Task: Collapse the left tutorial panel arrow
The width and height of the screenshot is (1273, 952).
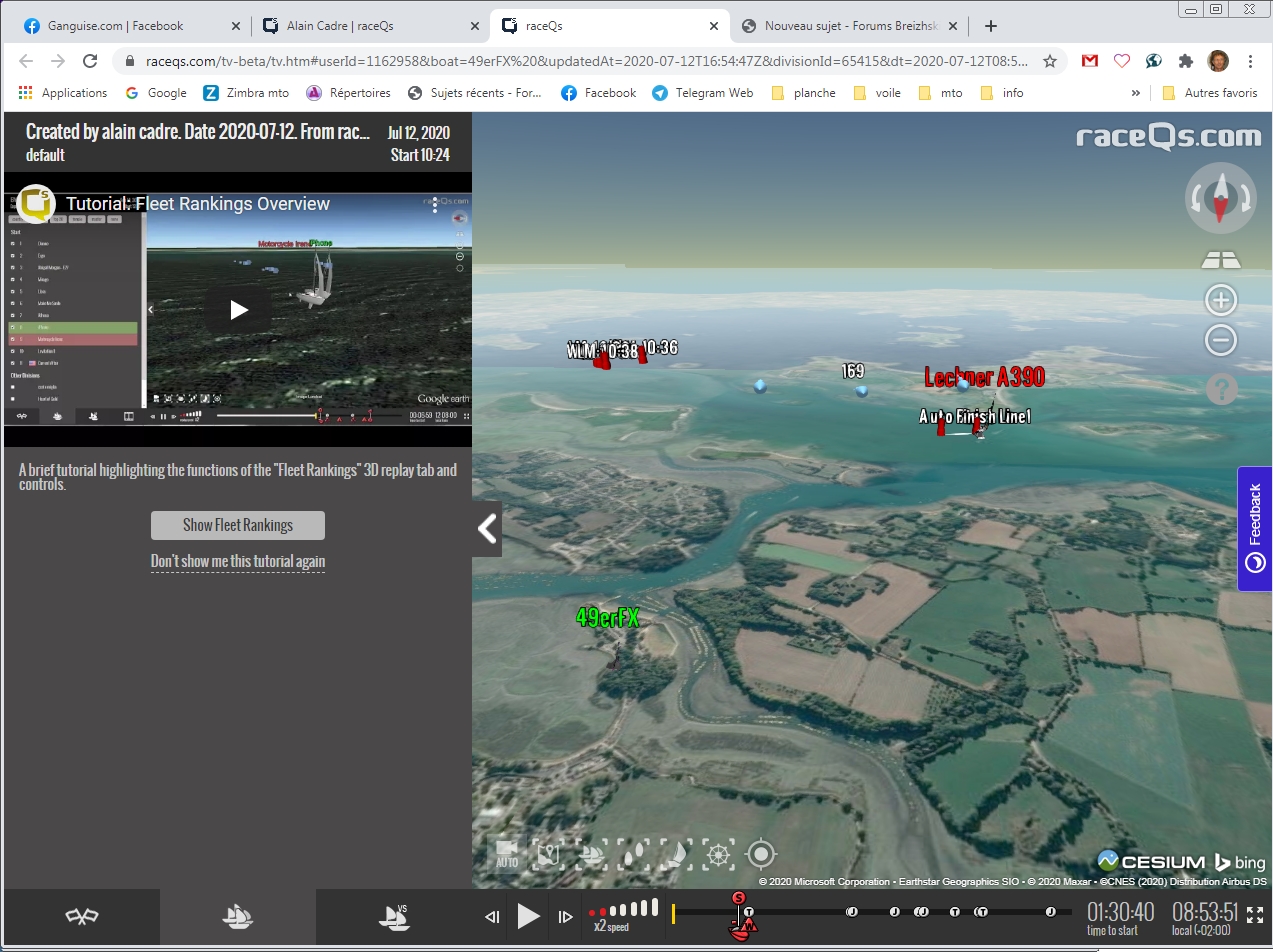Action: point(487,528)
